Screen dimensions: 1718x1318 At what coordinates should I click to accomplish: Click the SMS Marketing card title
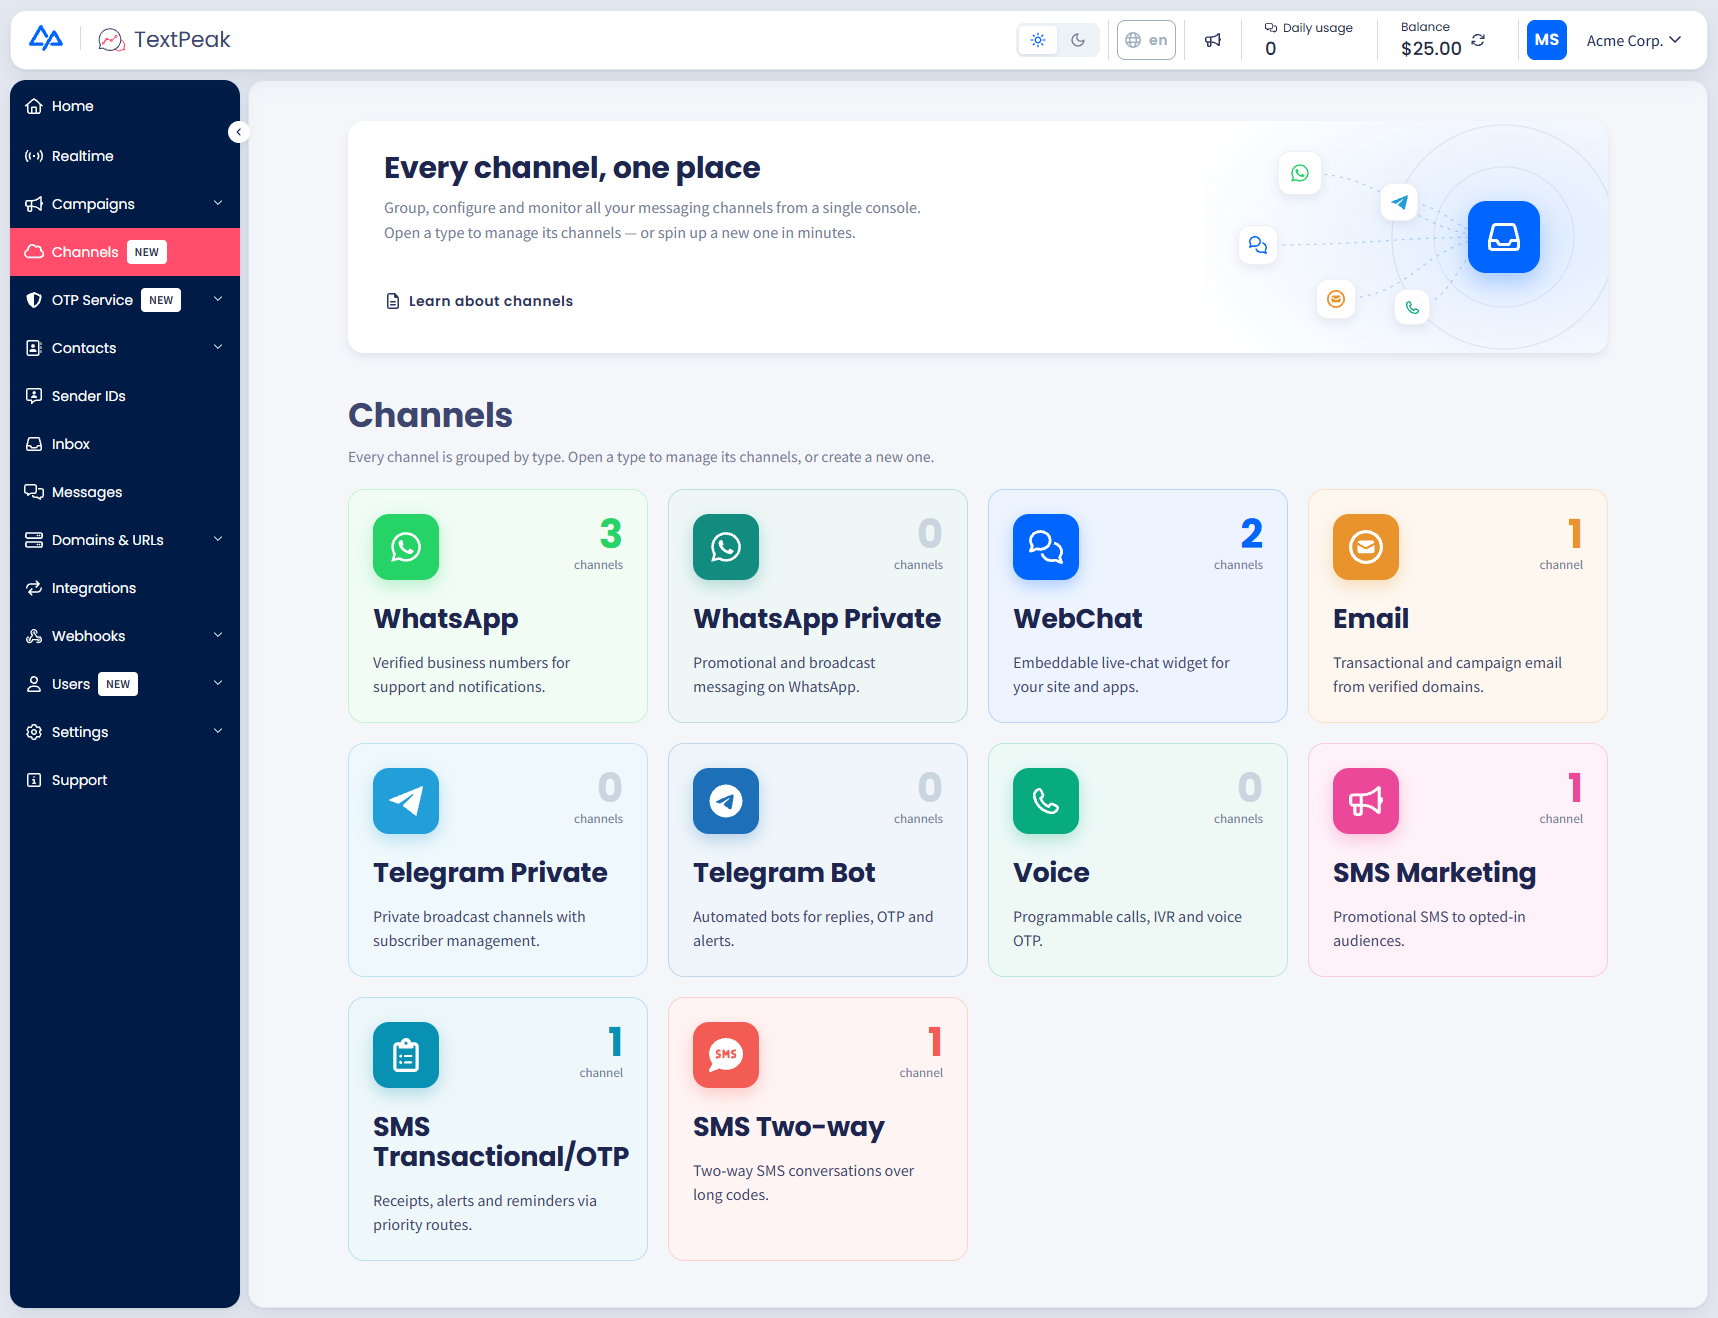1434,873
